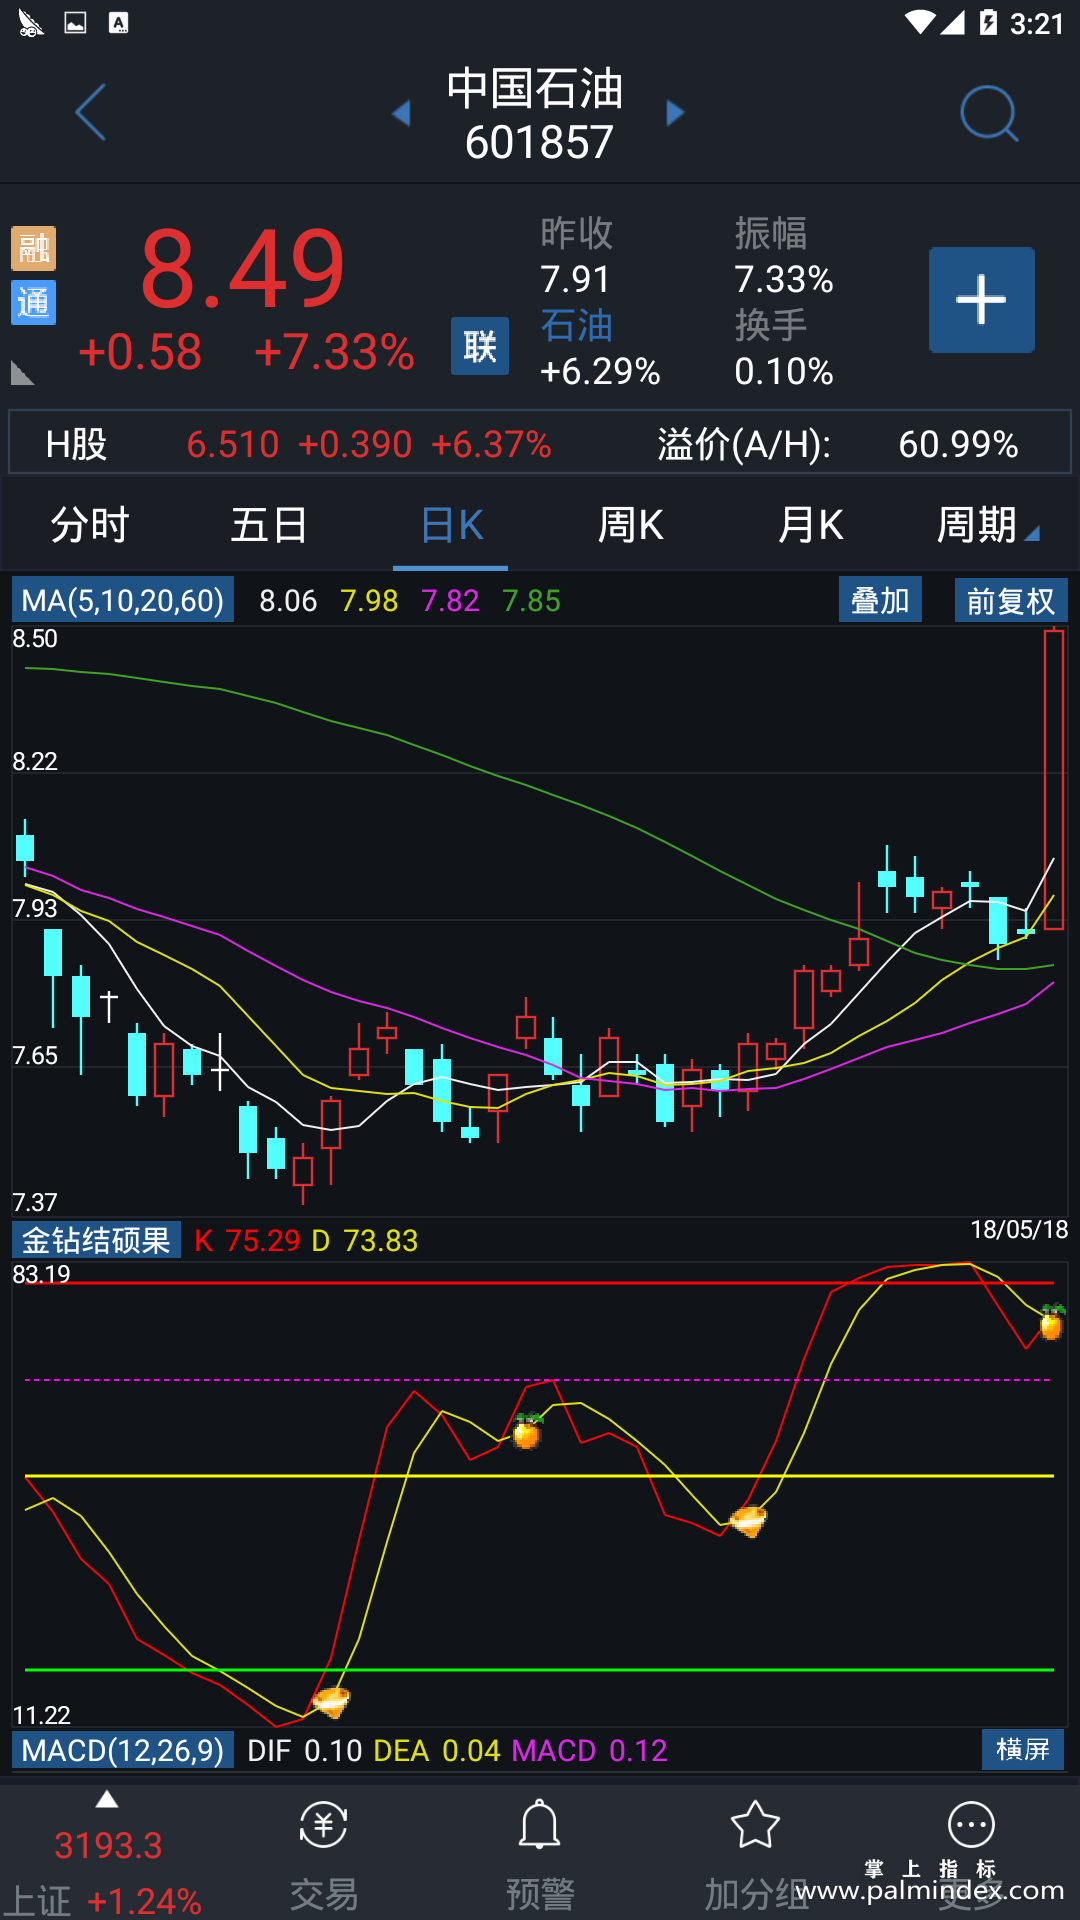This screenshot has width=1080, height=1920.
Task: Open the 周期 period dropdown
Action: pyautogui.click(x=988, y=525)
